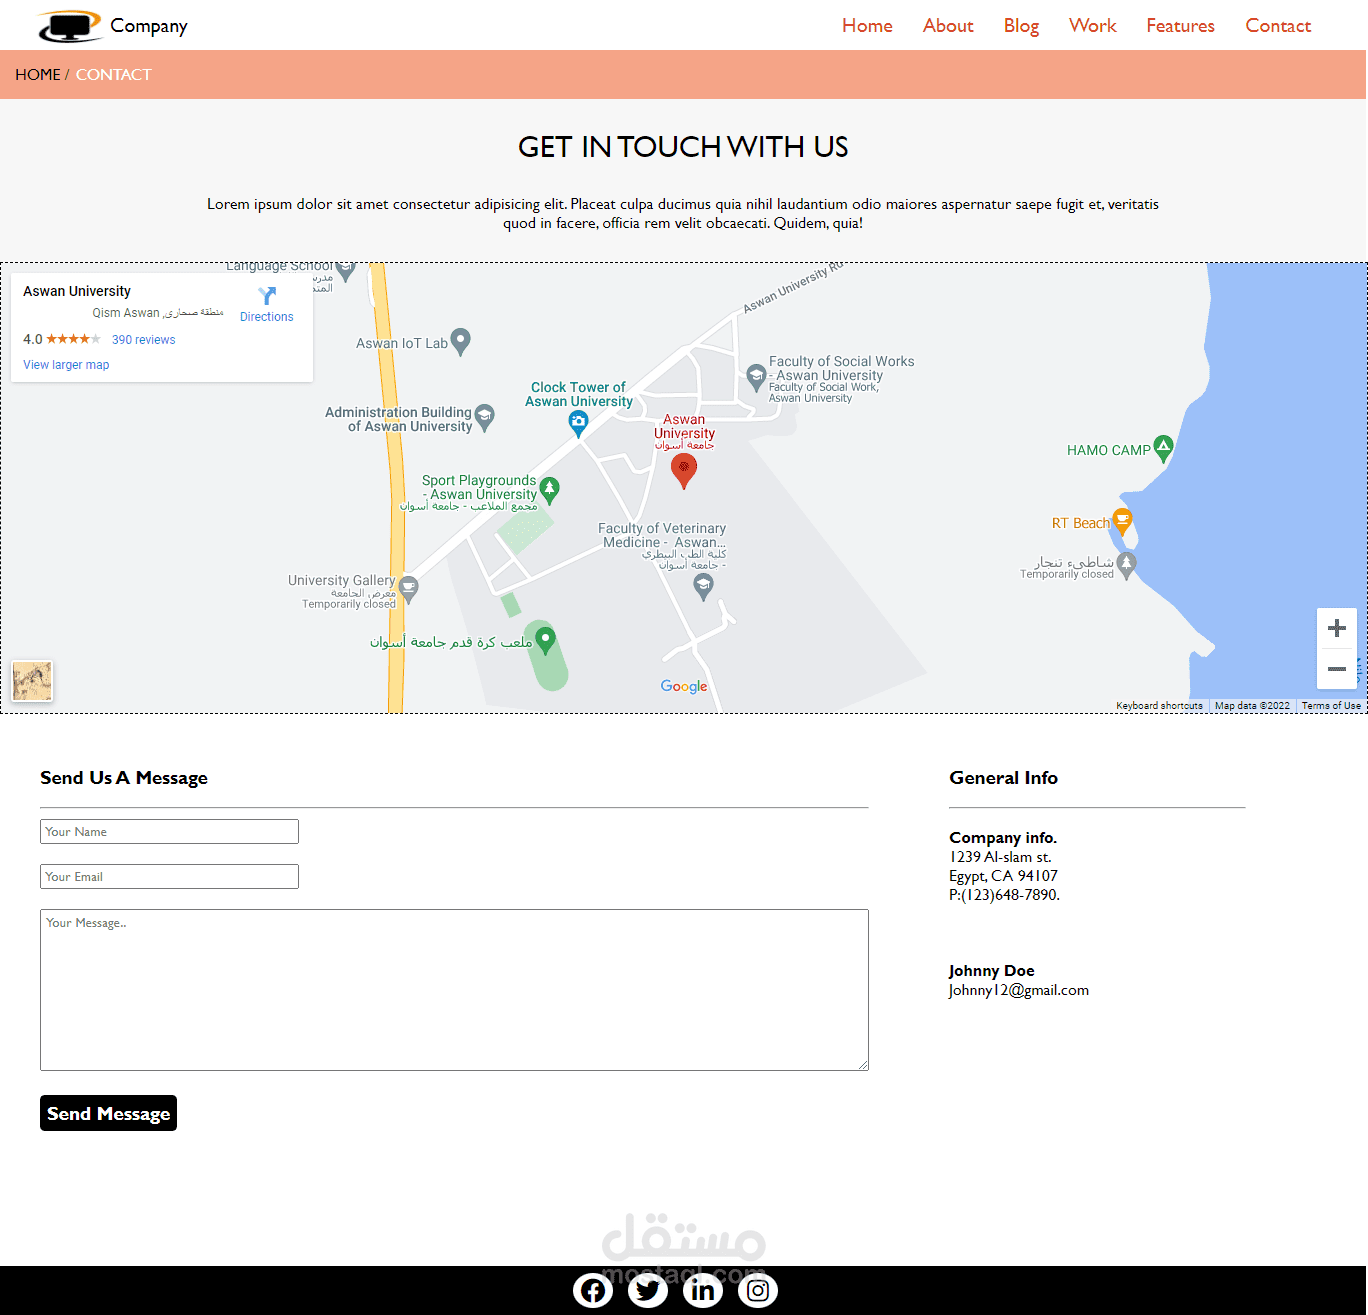Open the LinkedIn icon in footer
Screen dimensions: 1368x1315
[703, 1291]
